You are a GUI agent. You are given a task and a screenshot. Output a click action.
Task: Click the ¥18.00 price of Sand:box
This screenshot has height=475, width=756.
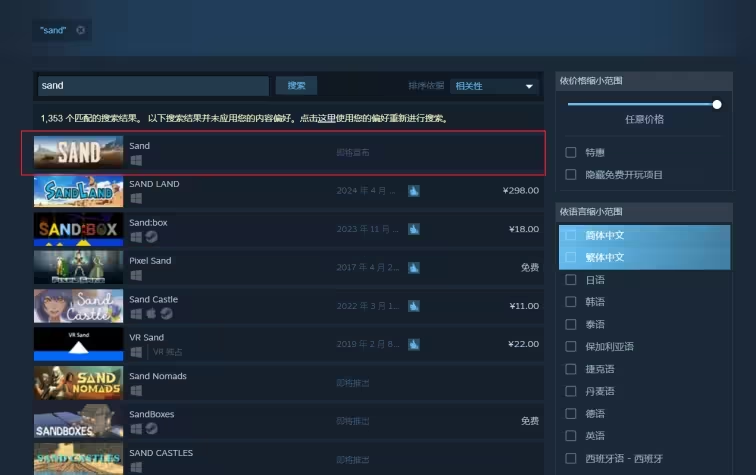pyautogui.click(x=524, y=229)
